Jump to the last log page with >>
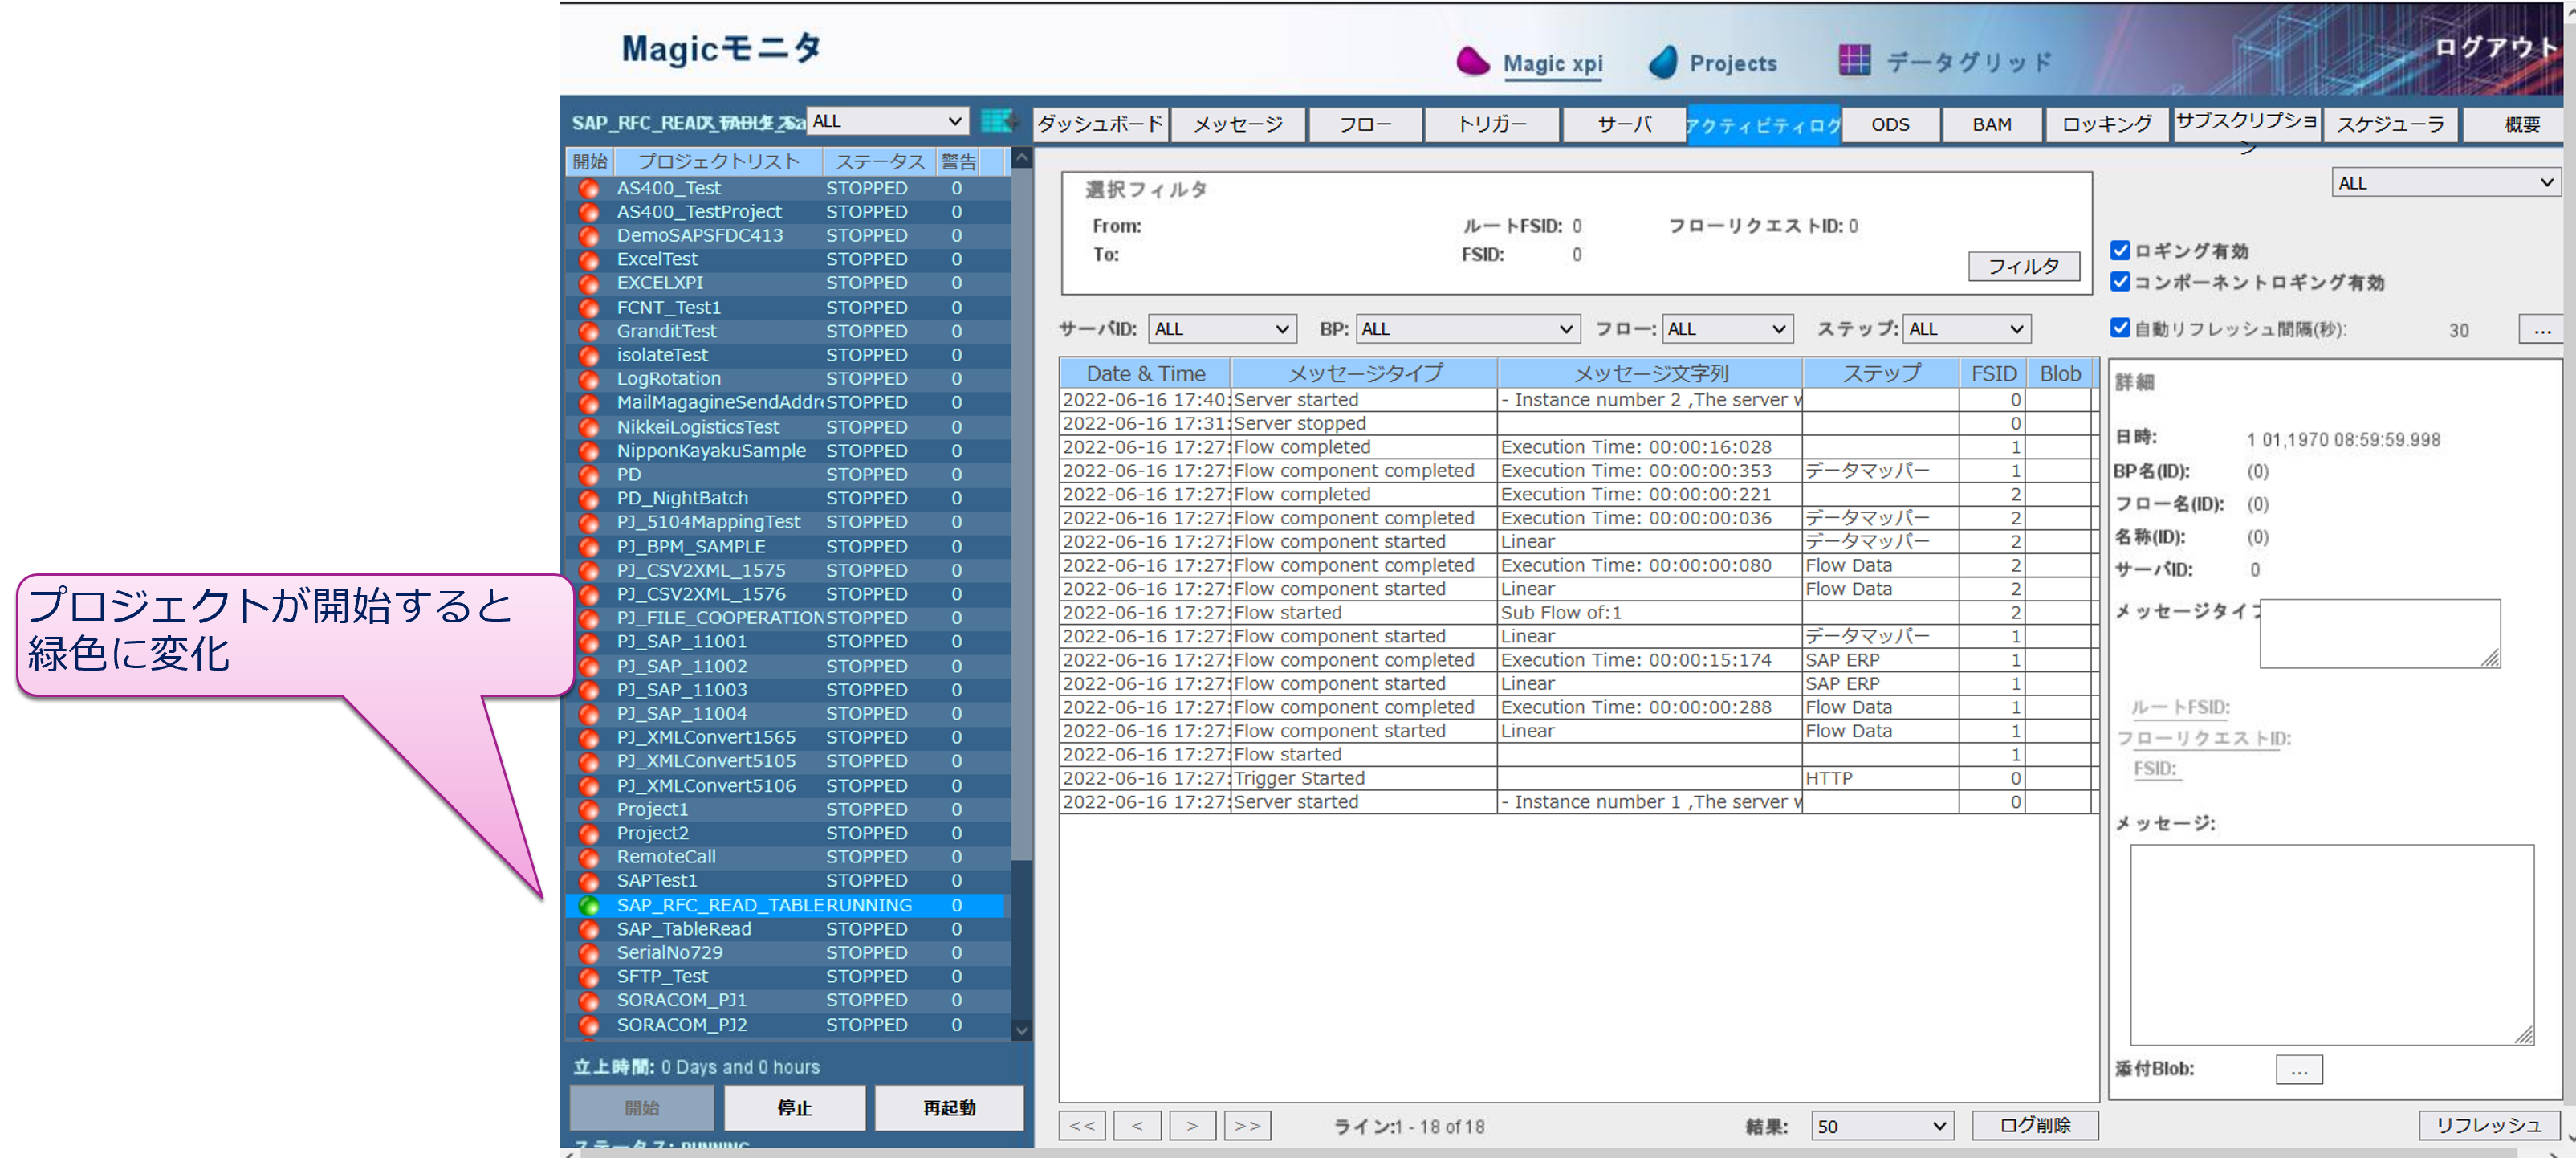Screen dimensions: 2576x1158 pos(1247,1126)
